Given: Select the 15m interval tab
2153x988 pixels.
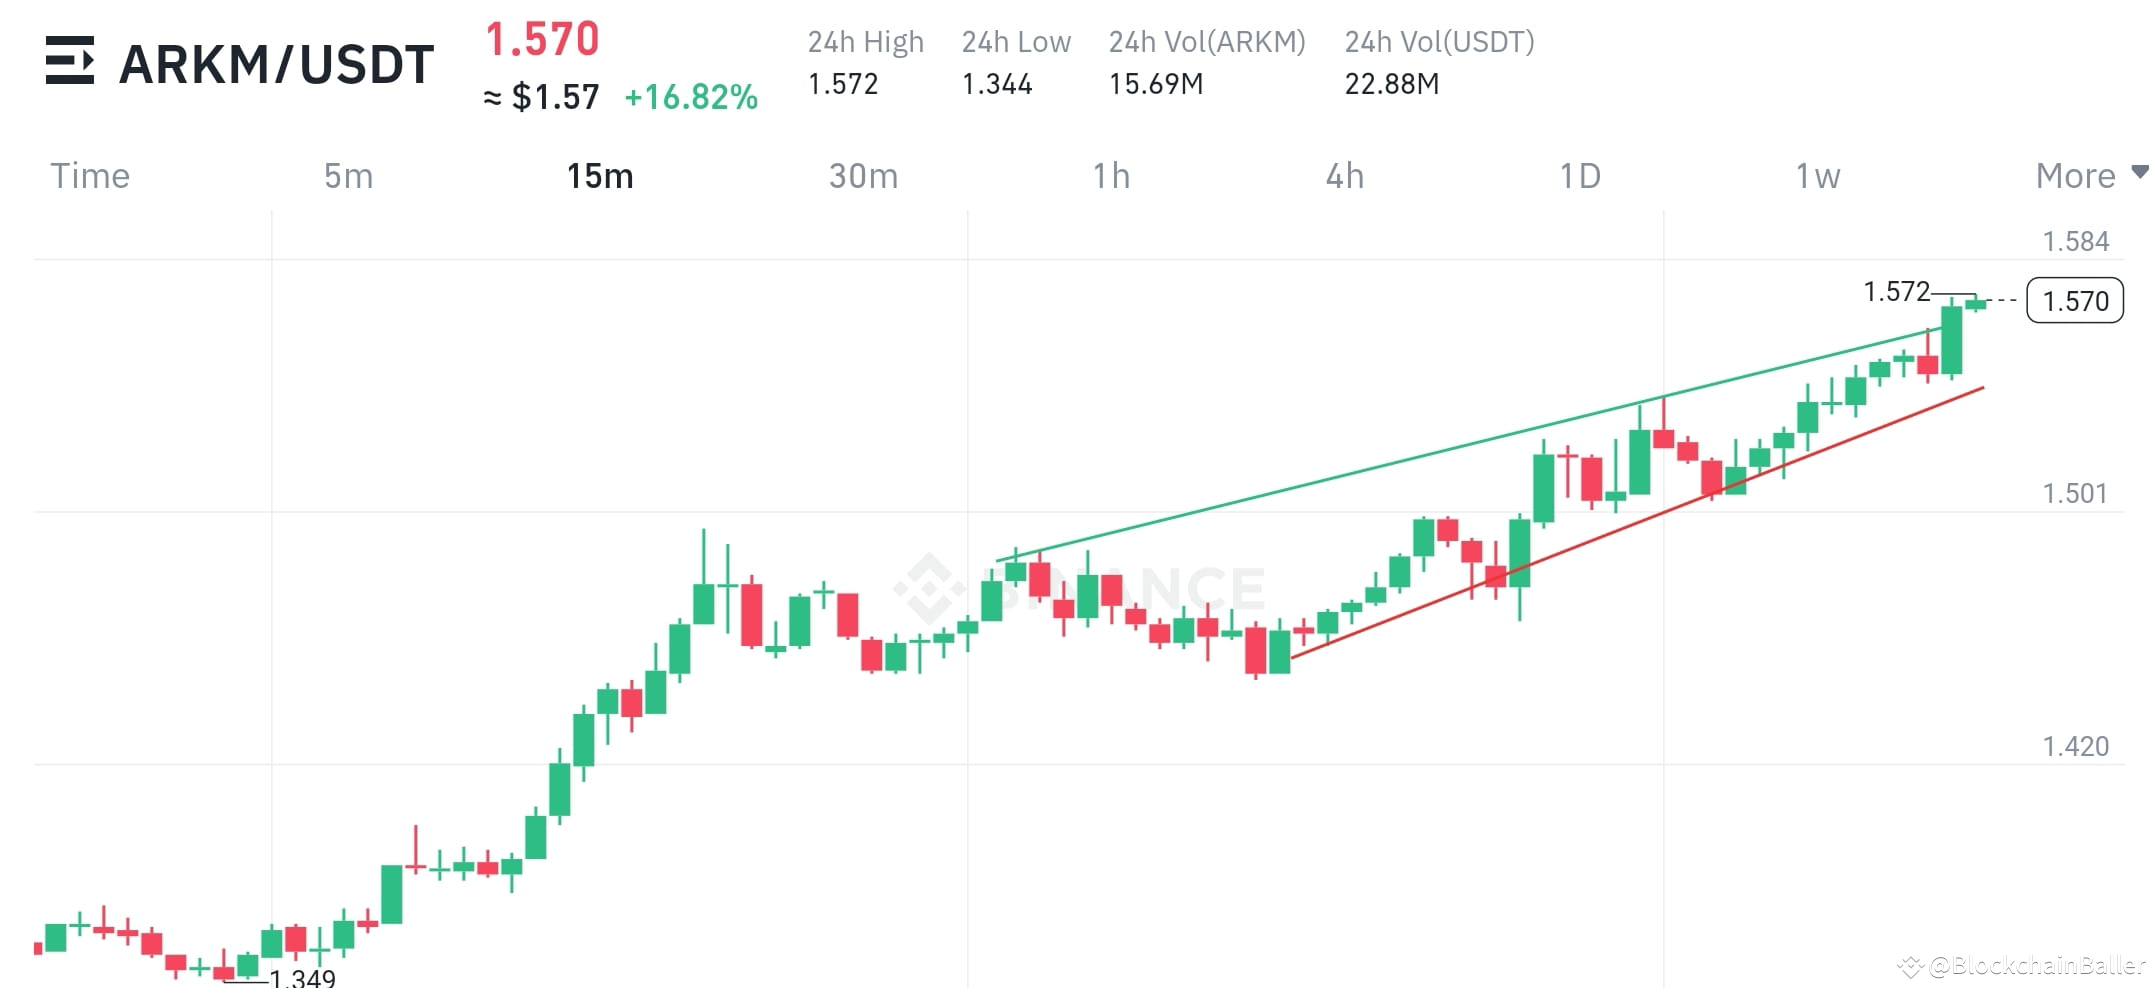Looking at the screenshot, I should [x=598, y=175].
